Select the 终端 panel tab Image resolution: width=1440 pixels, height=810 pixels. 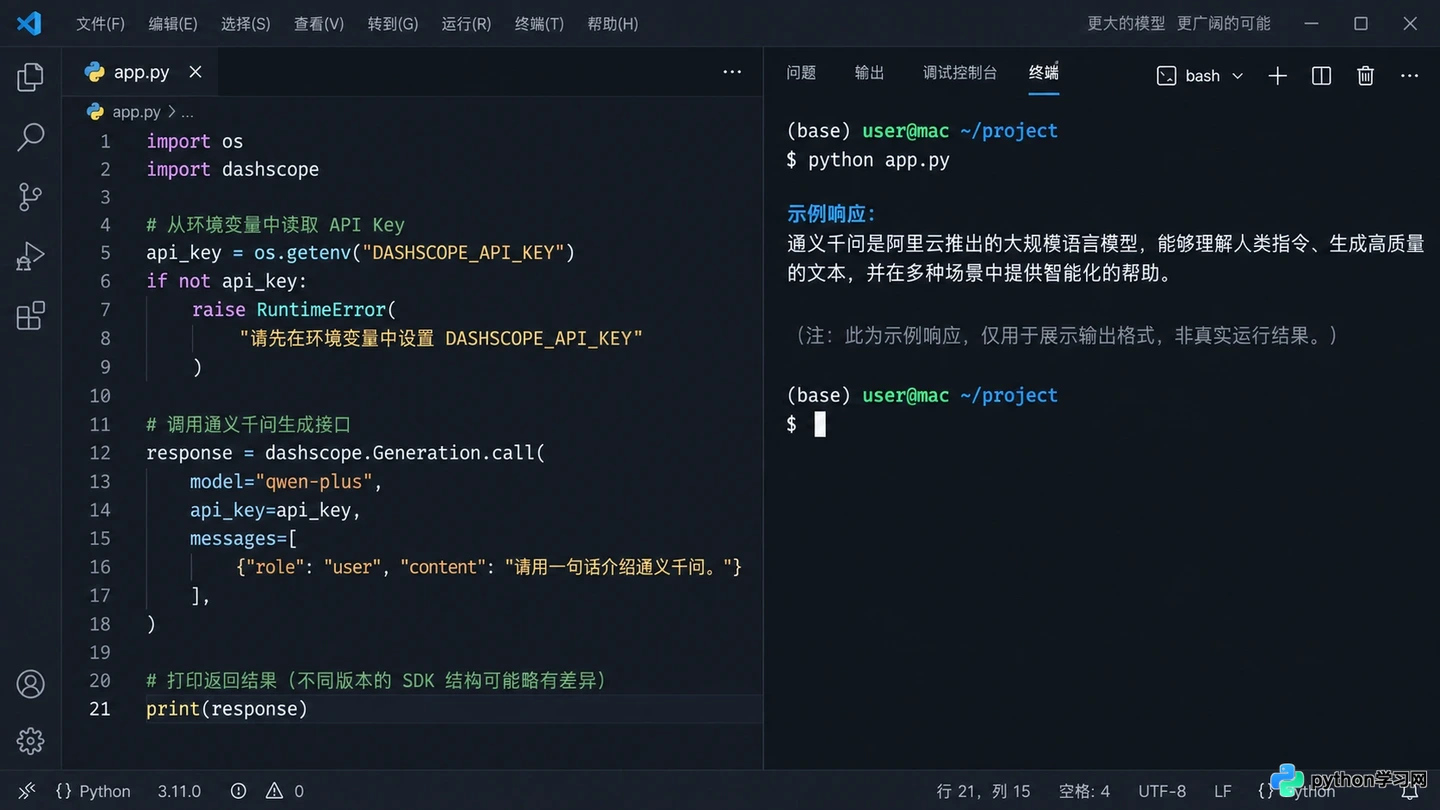(x=1044, y=72)
